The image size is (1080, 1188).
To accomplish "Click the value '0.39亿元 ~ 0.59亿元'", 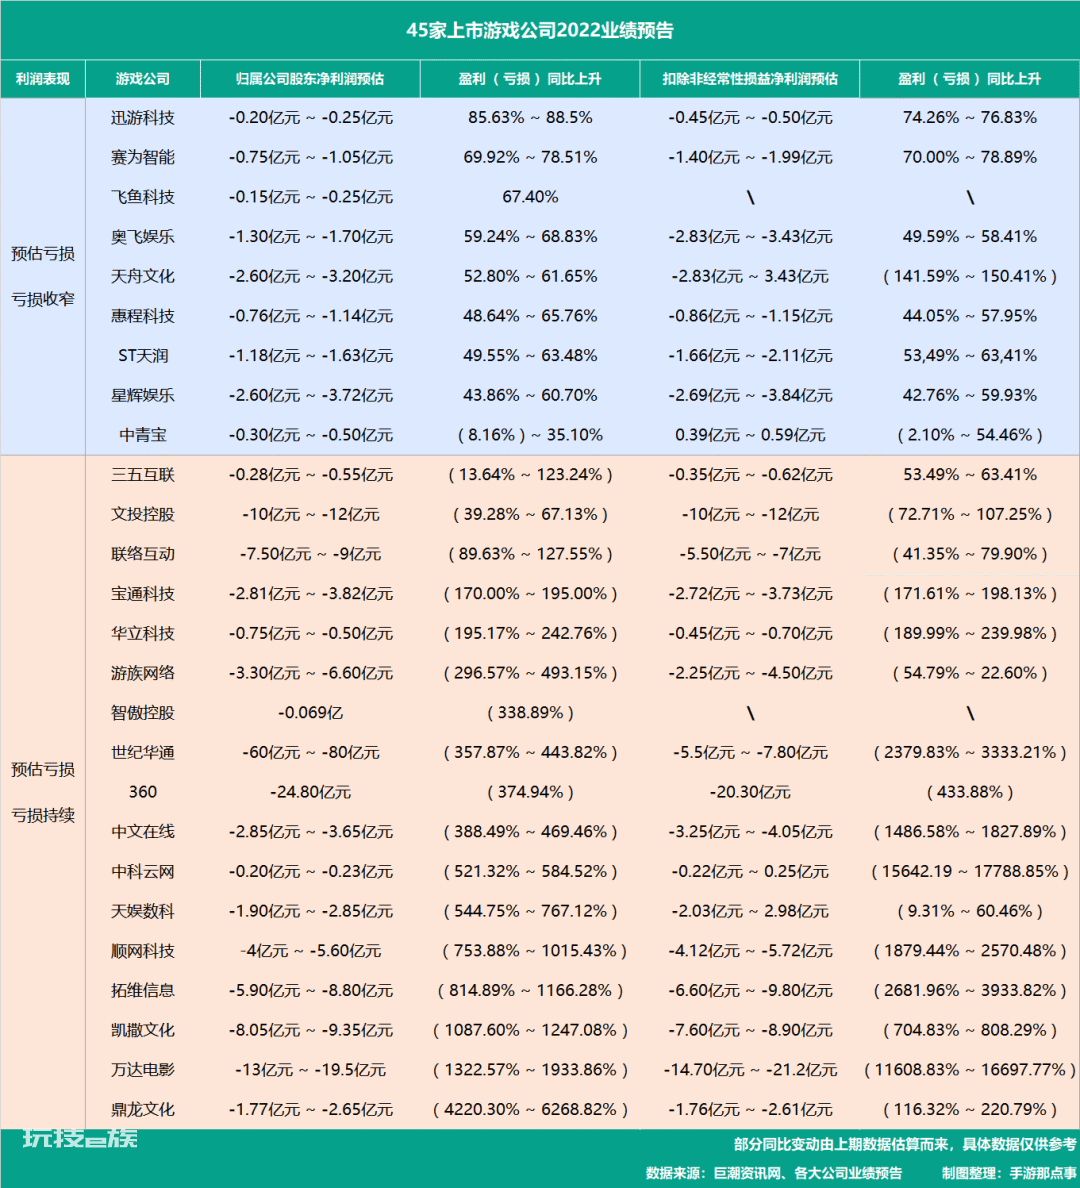I will [750, 435].
